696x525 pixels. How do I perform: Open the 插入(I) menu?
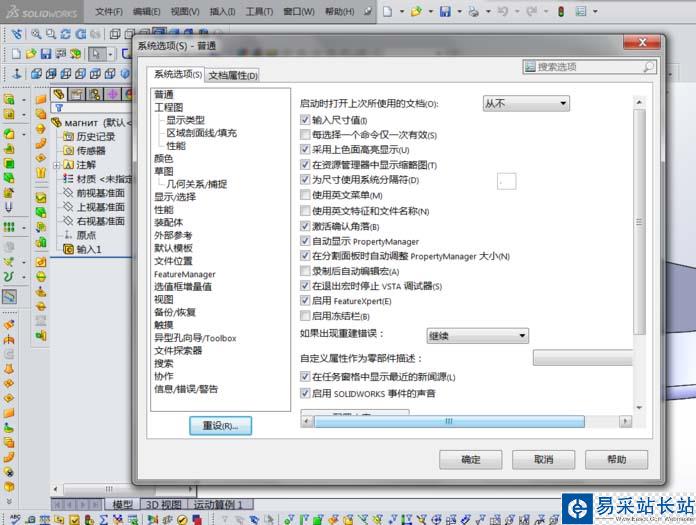pyautogui.click(x=222, y=12)
